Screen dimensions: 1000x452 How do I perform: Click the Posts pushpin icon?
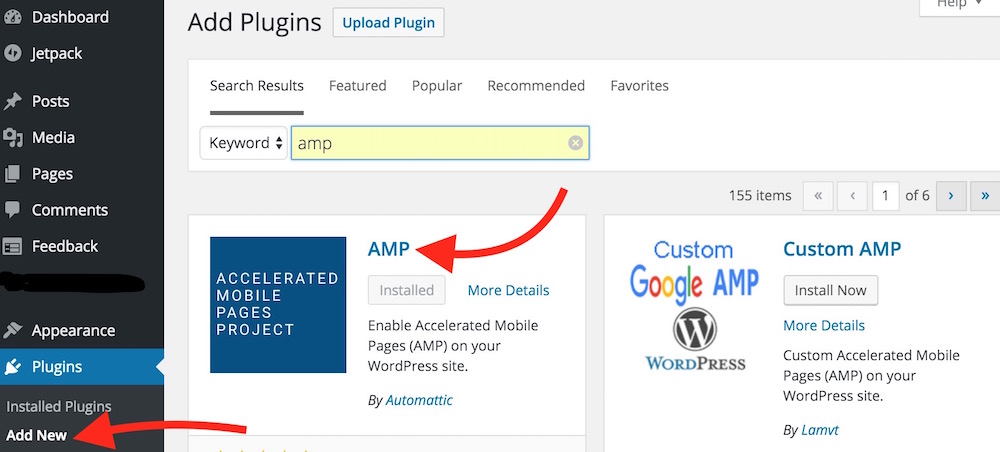(x=13, y=101)
